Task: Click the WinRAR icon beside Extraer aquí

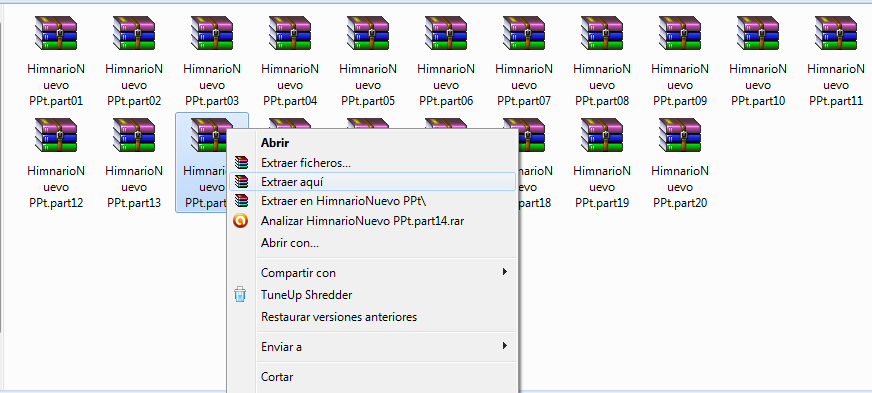Action: click(x=241, y=182)
